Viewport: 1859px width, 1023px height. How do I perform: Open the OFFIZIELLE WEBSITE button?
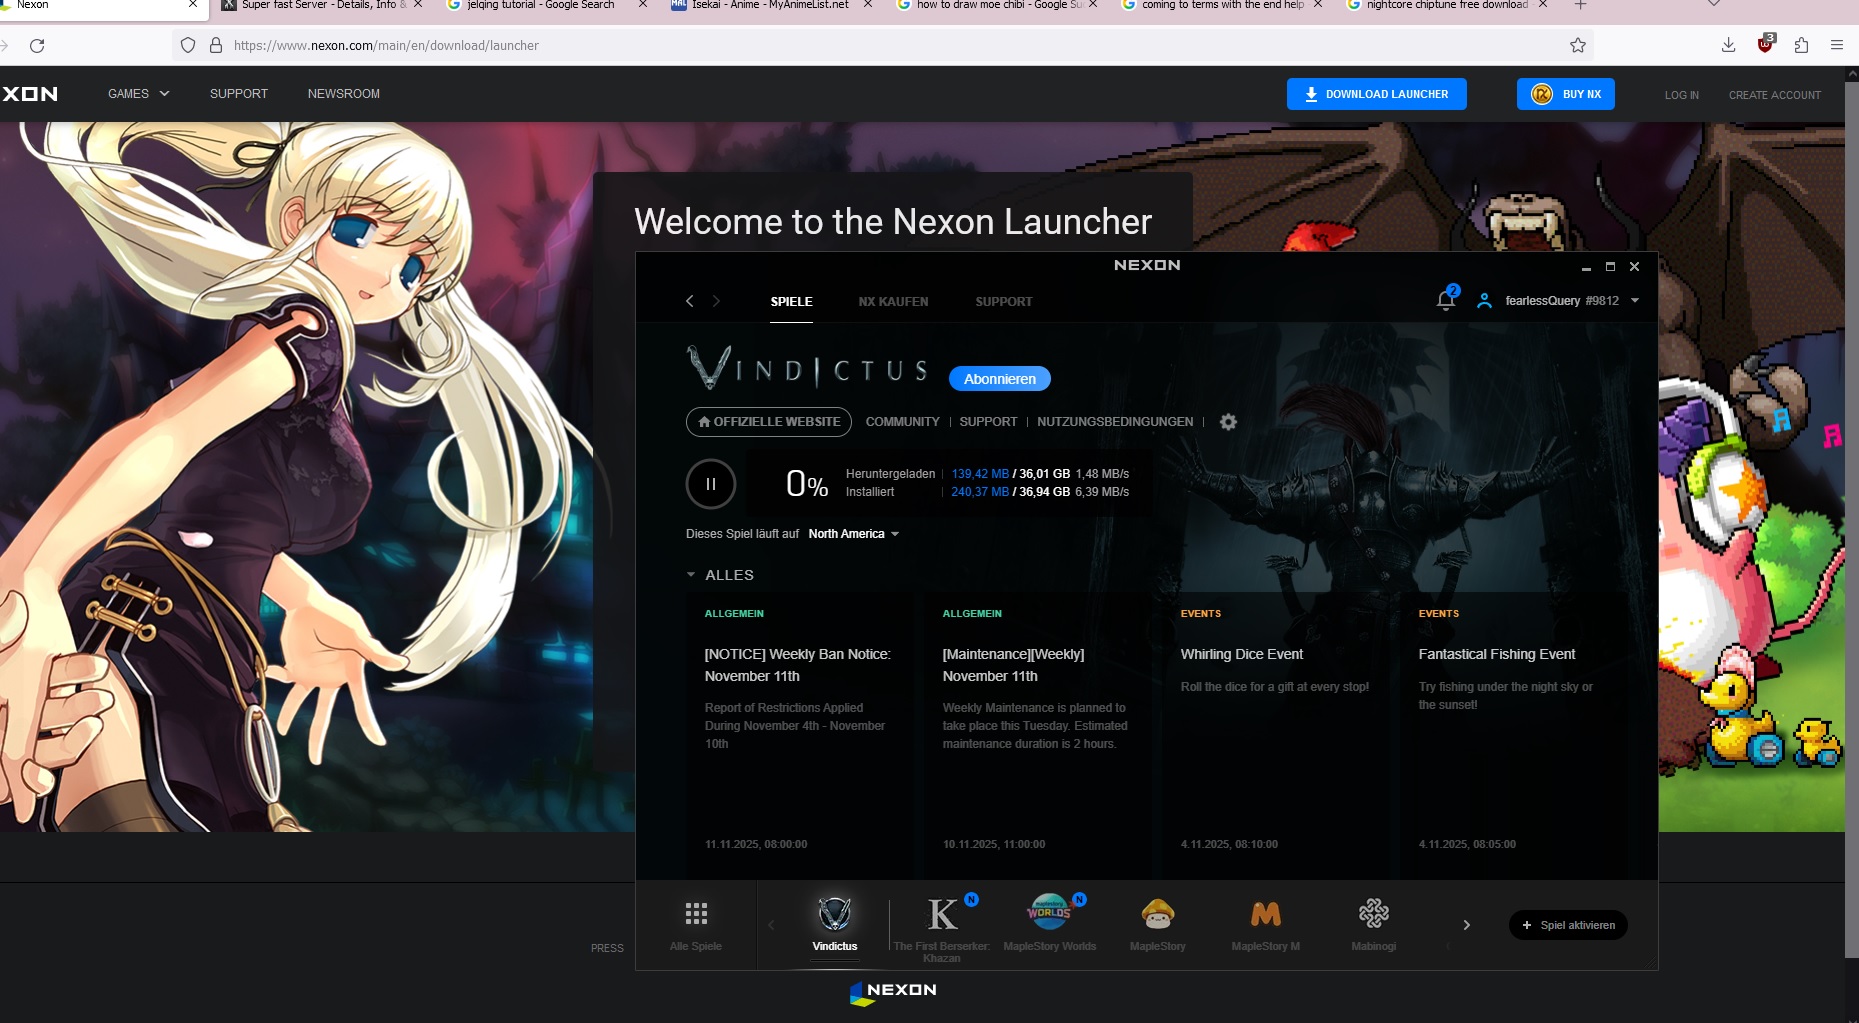point(769,422)
